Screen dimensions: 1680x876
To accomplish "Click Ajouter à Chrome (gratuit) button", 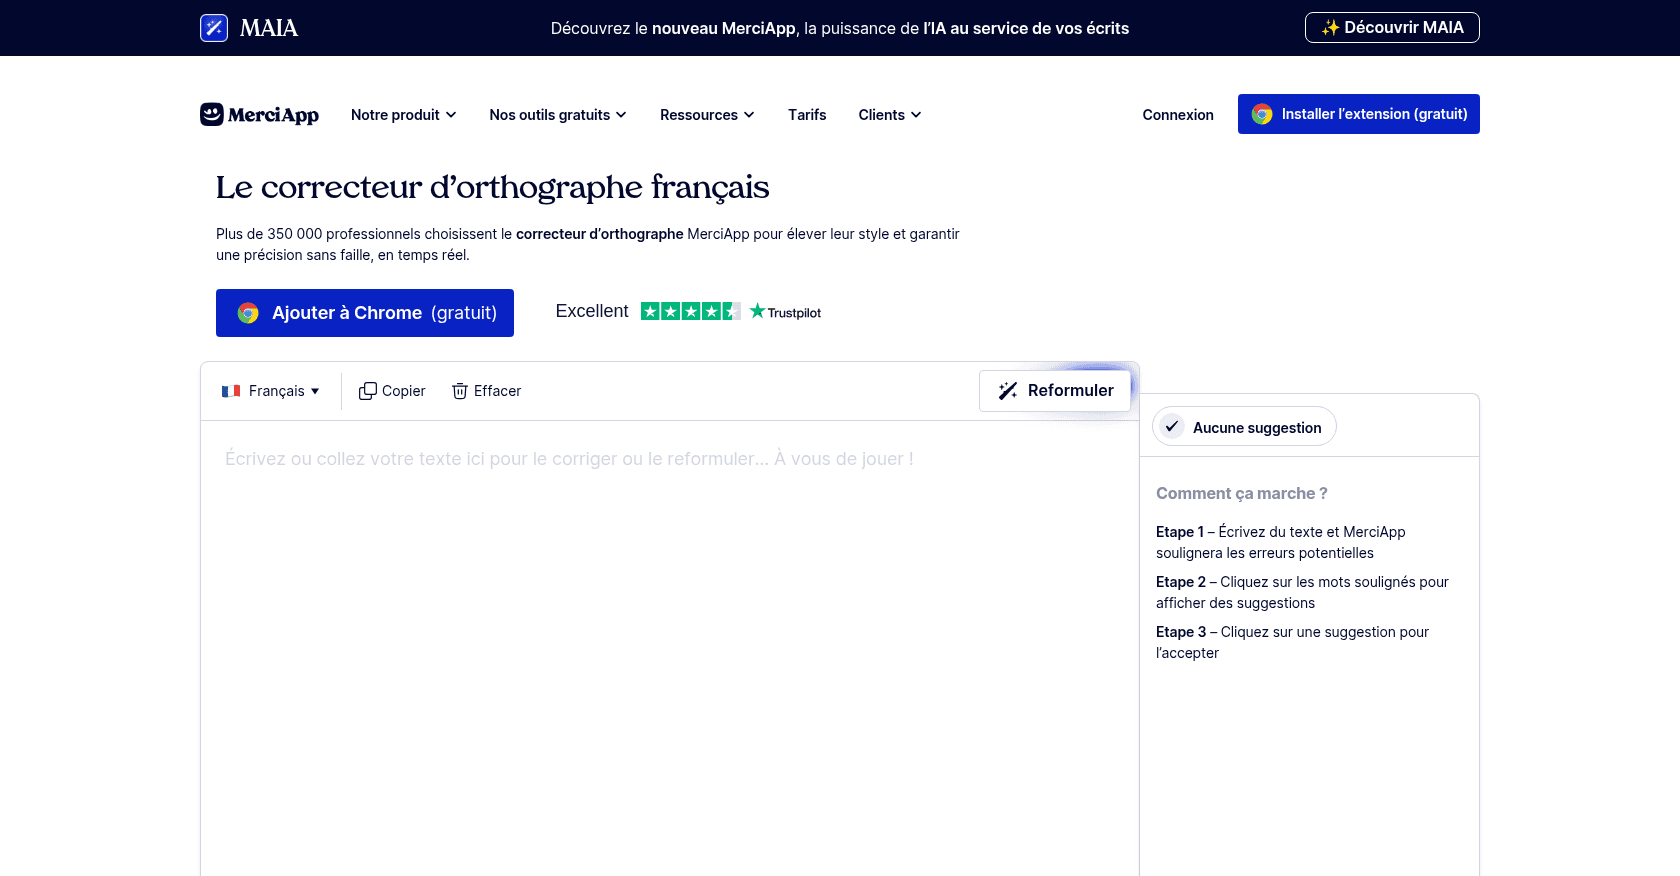I will click(x=365, y=313).
